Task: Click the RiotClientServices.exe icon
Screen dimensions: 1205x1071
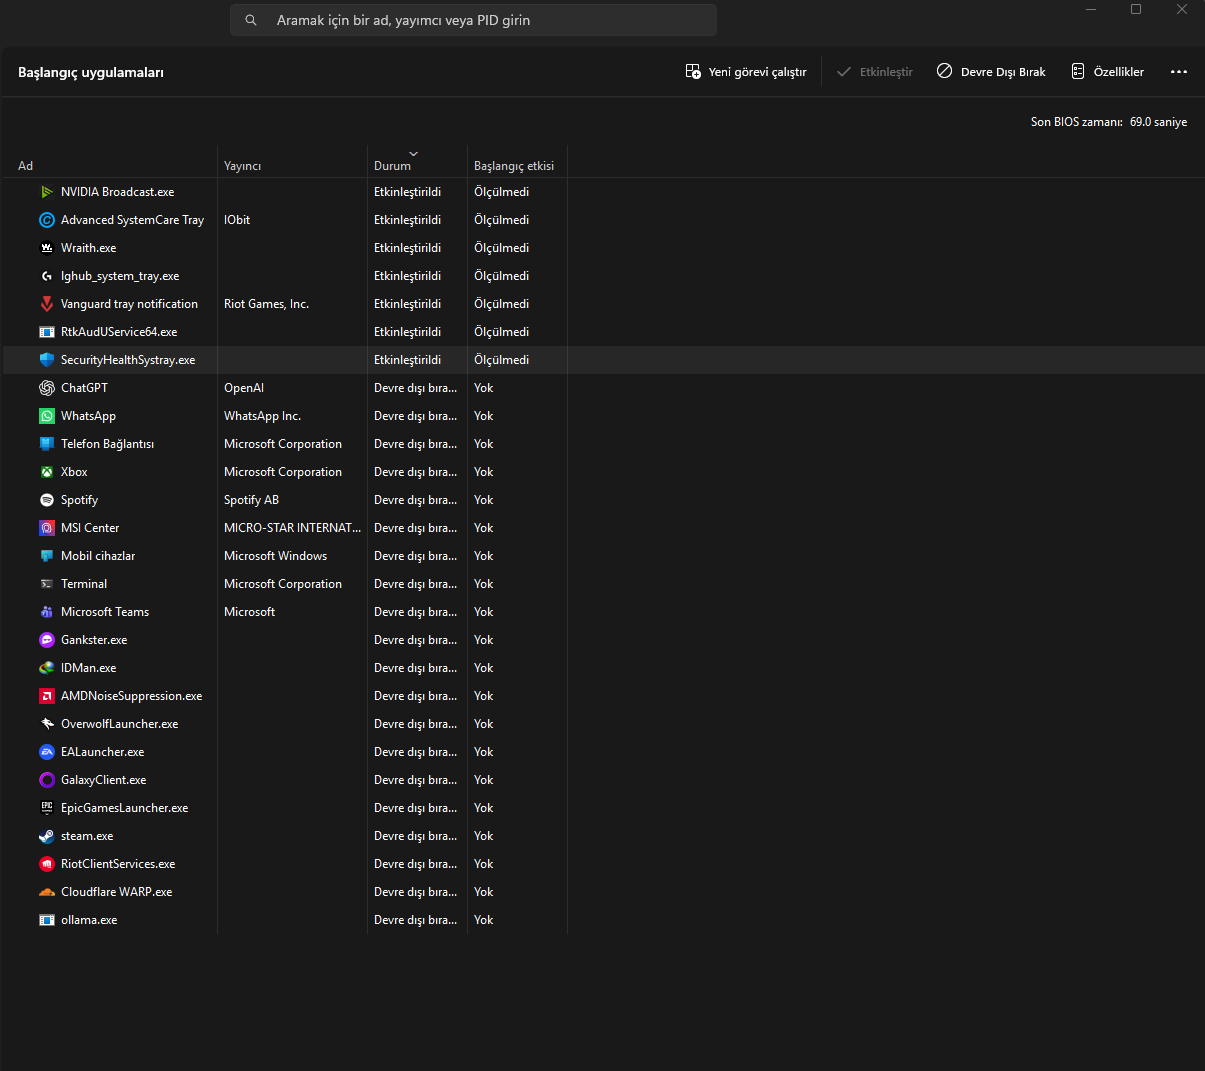Action: [x=47, y=864]
